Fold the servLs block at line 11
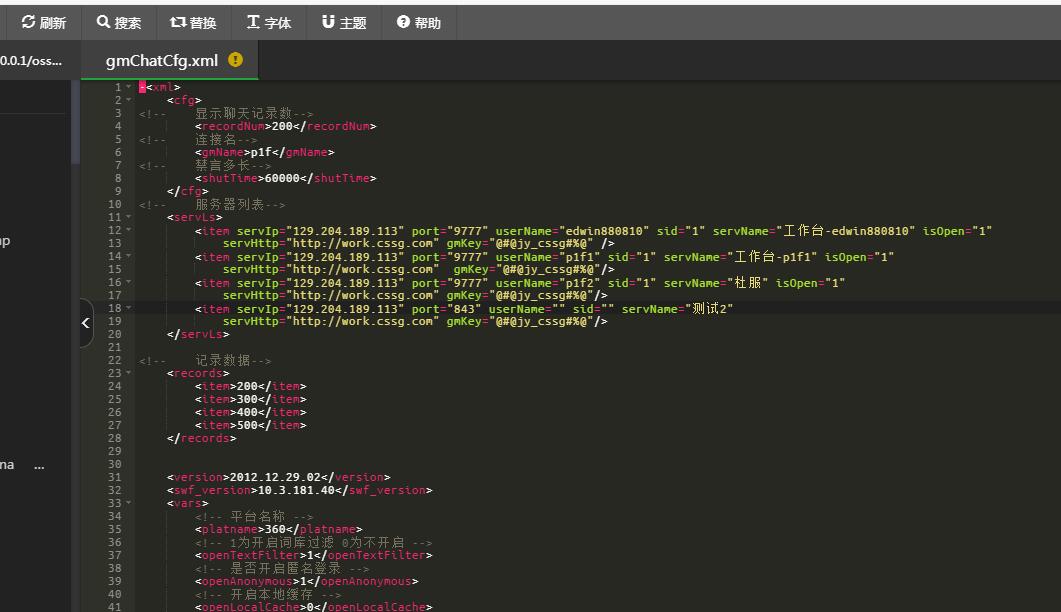 129,217
